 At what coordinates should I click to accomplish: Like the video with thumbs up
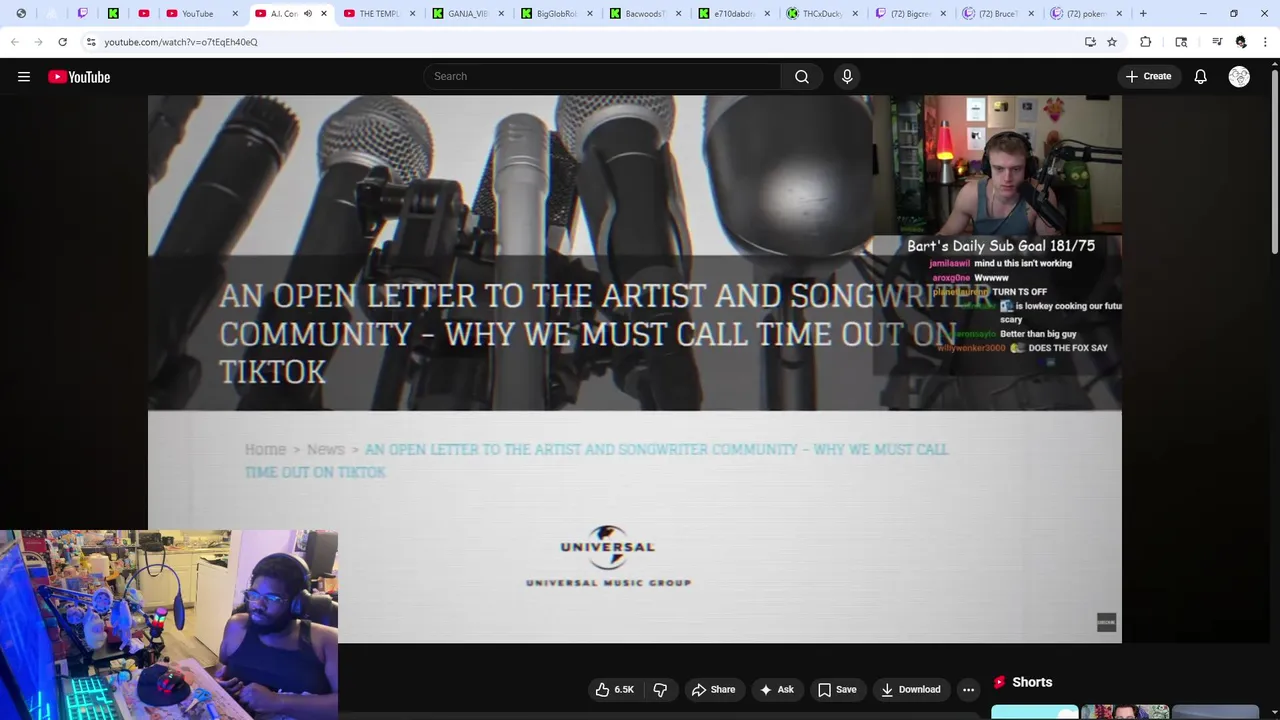(x=614, y=690)
